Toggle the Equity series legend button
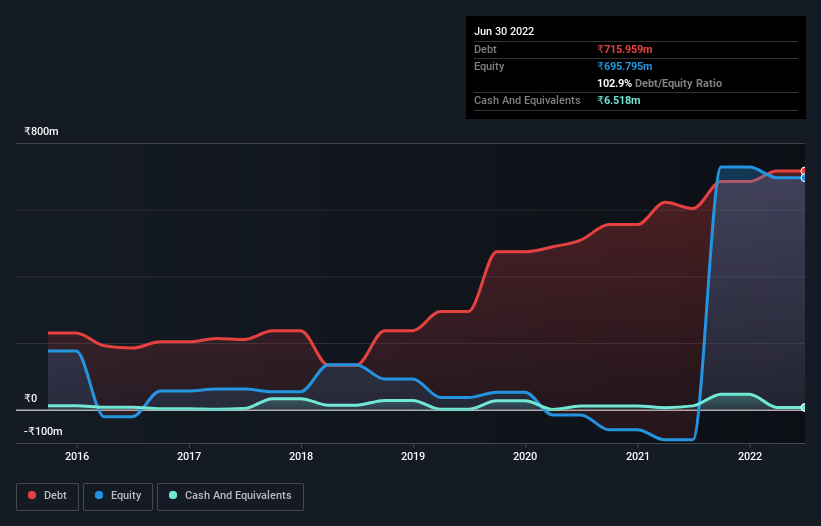Screen dimensions: 821x526 coord(118,496)
